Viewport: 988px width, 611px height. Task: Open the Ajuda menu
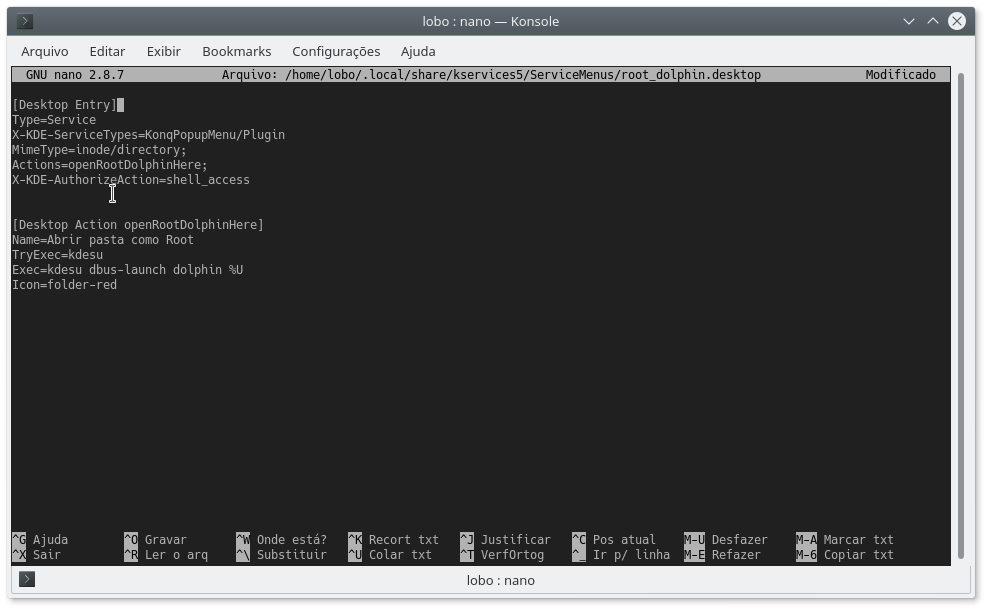coord(417,51)
